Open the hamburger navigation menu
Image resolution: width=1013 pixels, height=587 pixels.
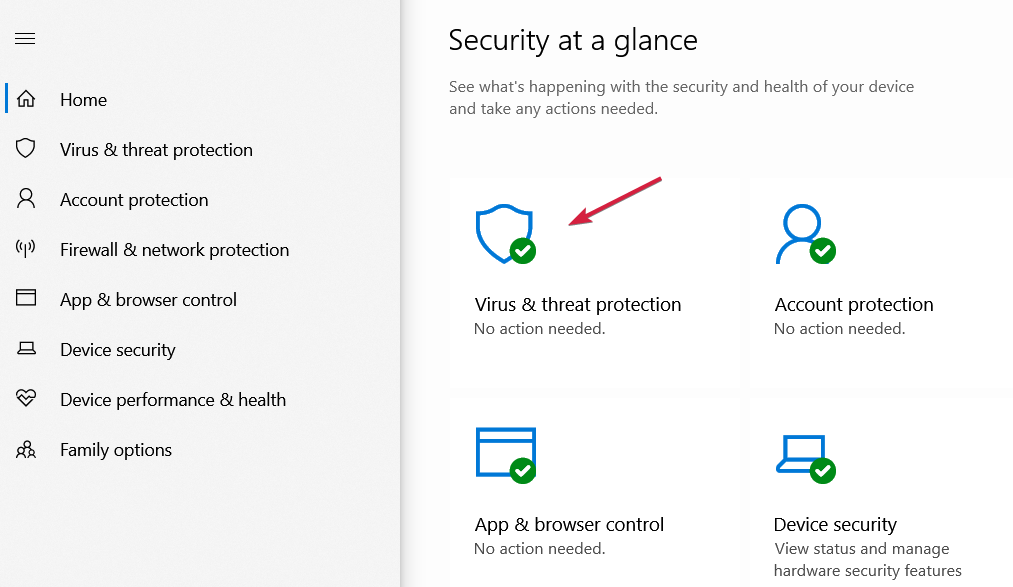(25, 39)
